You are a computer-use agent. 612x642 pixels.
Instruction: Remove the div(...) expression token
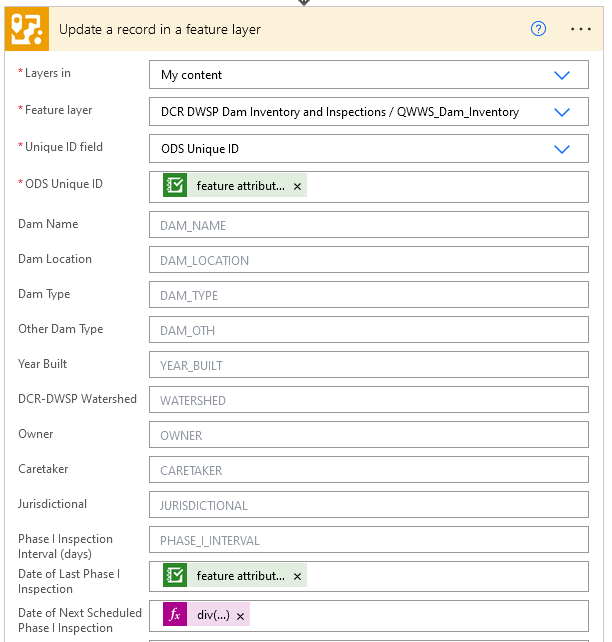pos(240,616)
